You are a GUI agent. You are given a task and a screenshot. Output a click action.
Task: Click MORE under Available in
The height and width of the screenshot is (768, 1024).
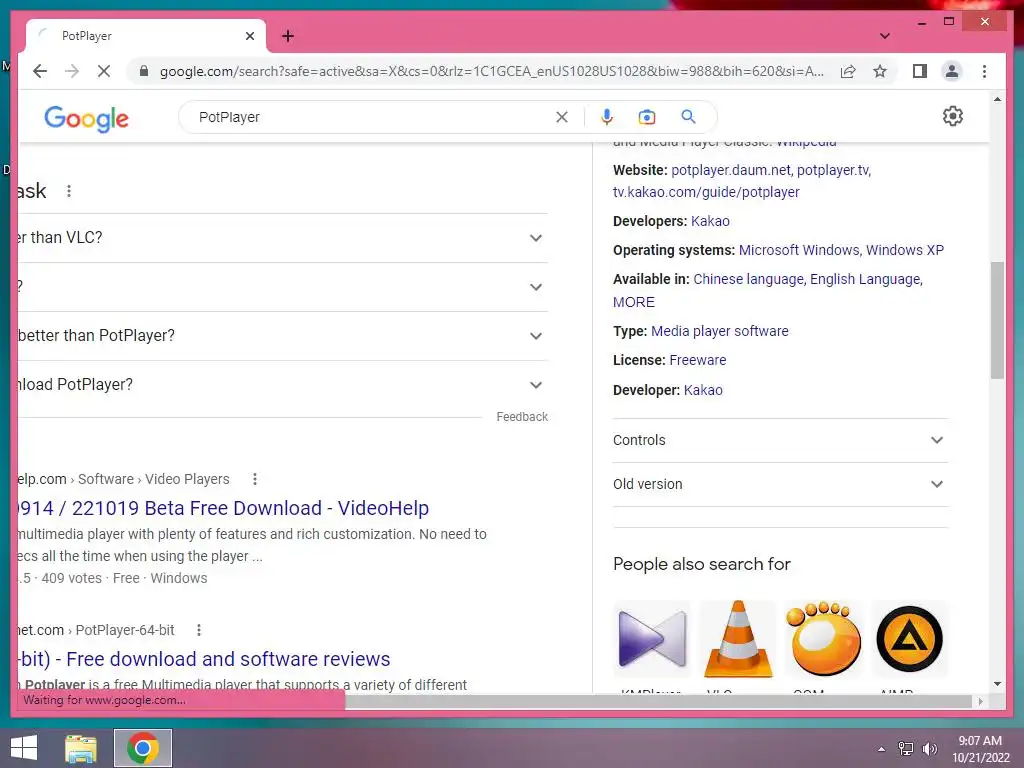tap(633, 302)
